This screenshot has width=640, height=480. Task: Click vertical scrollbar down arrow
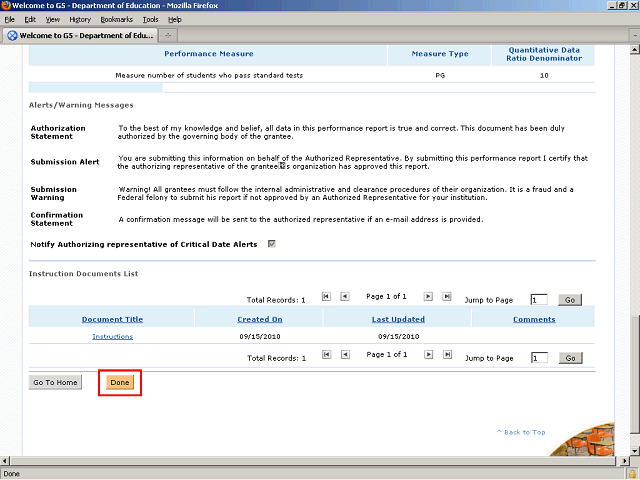click(x=635, y=451)
